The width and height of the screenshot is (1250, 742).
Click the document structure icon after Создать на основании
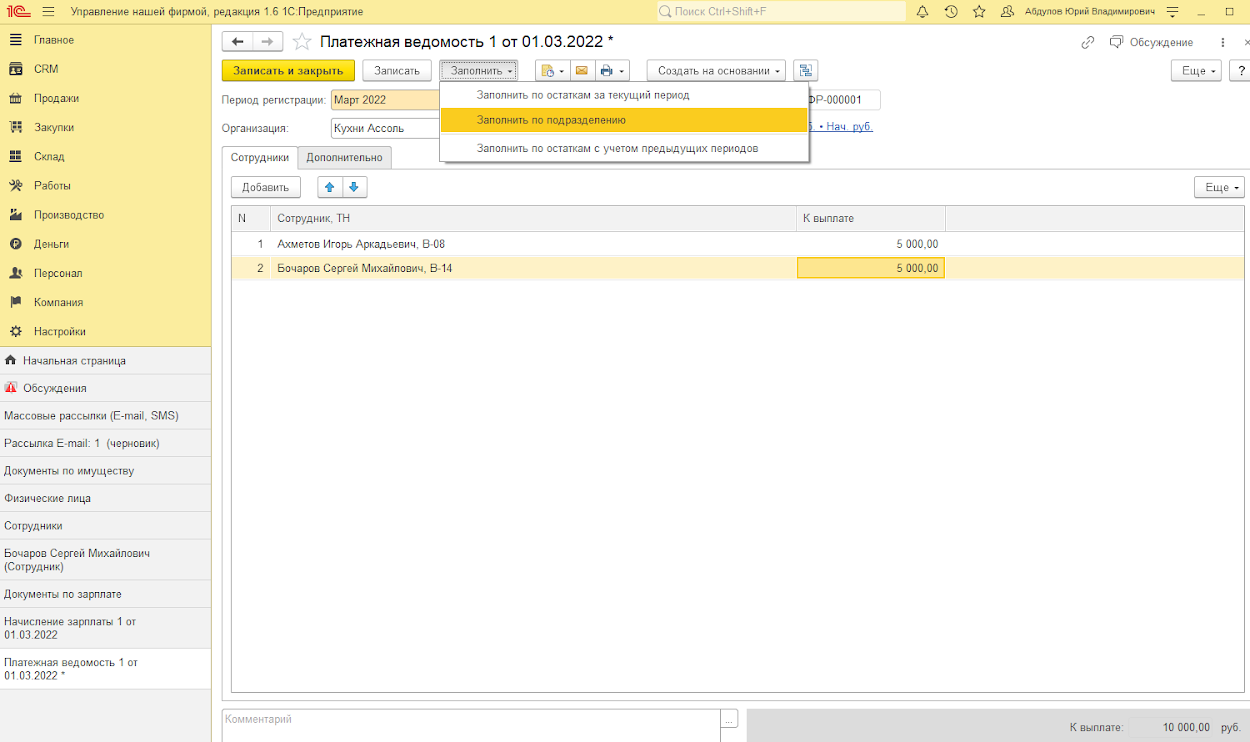pyautogui.click(x=805, y=71)
